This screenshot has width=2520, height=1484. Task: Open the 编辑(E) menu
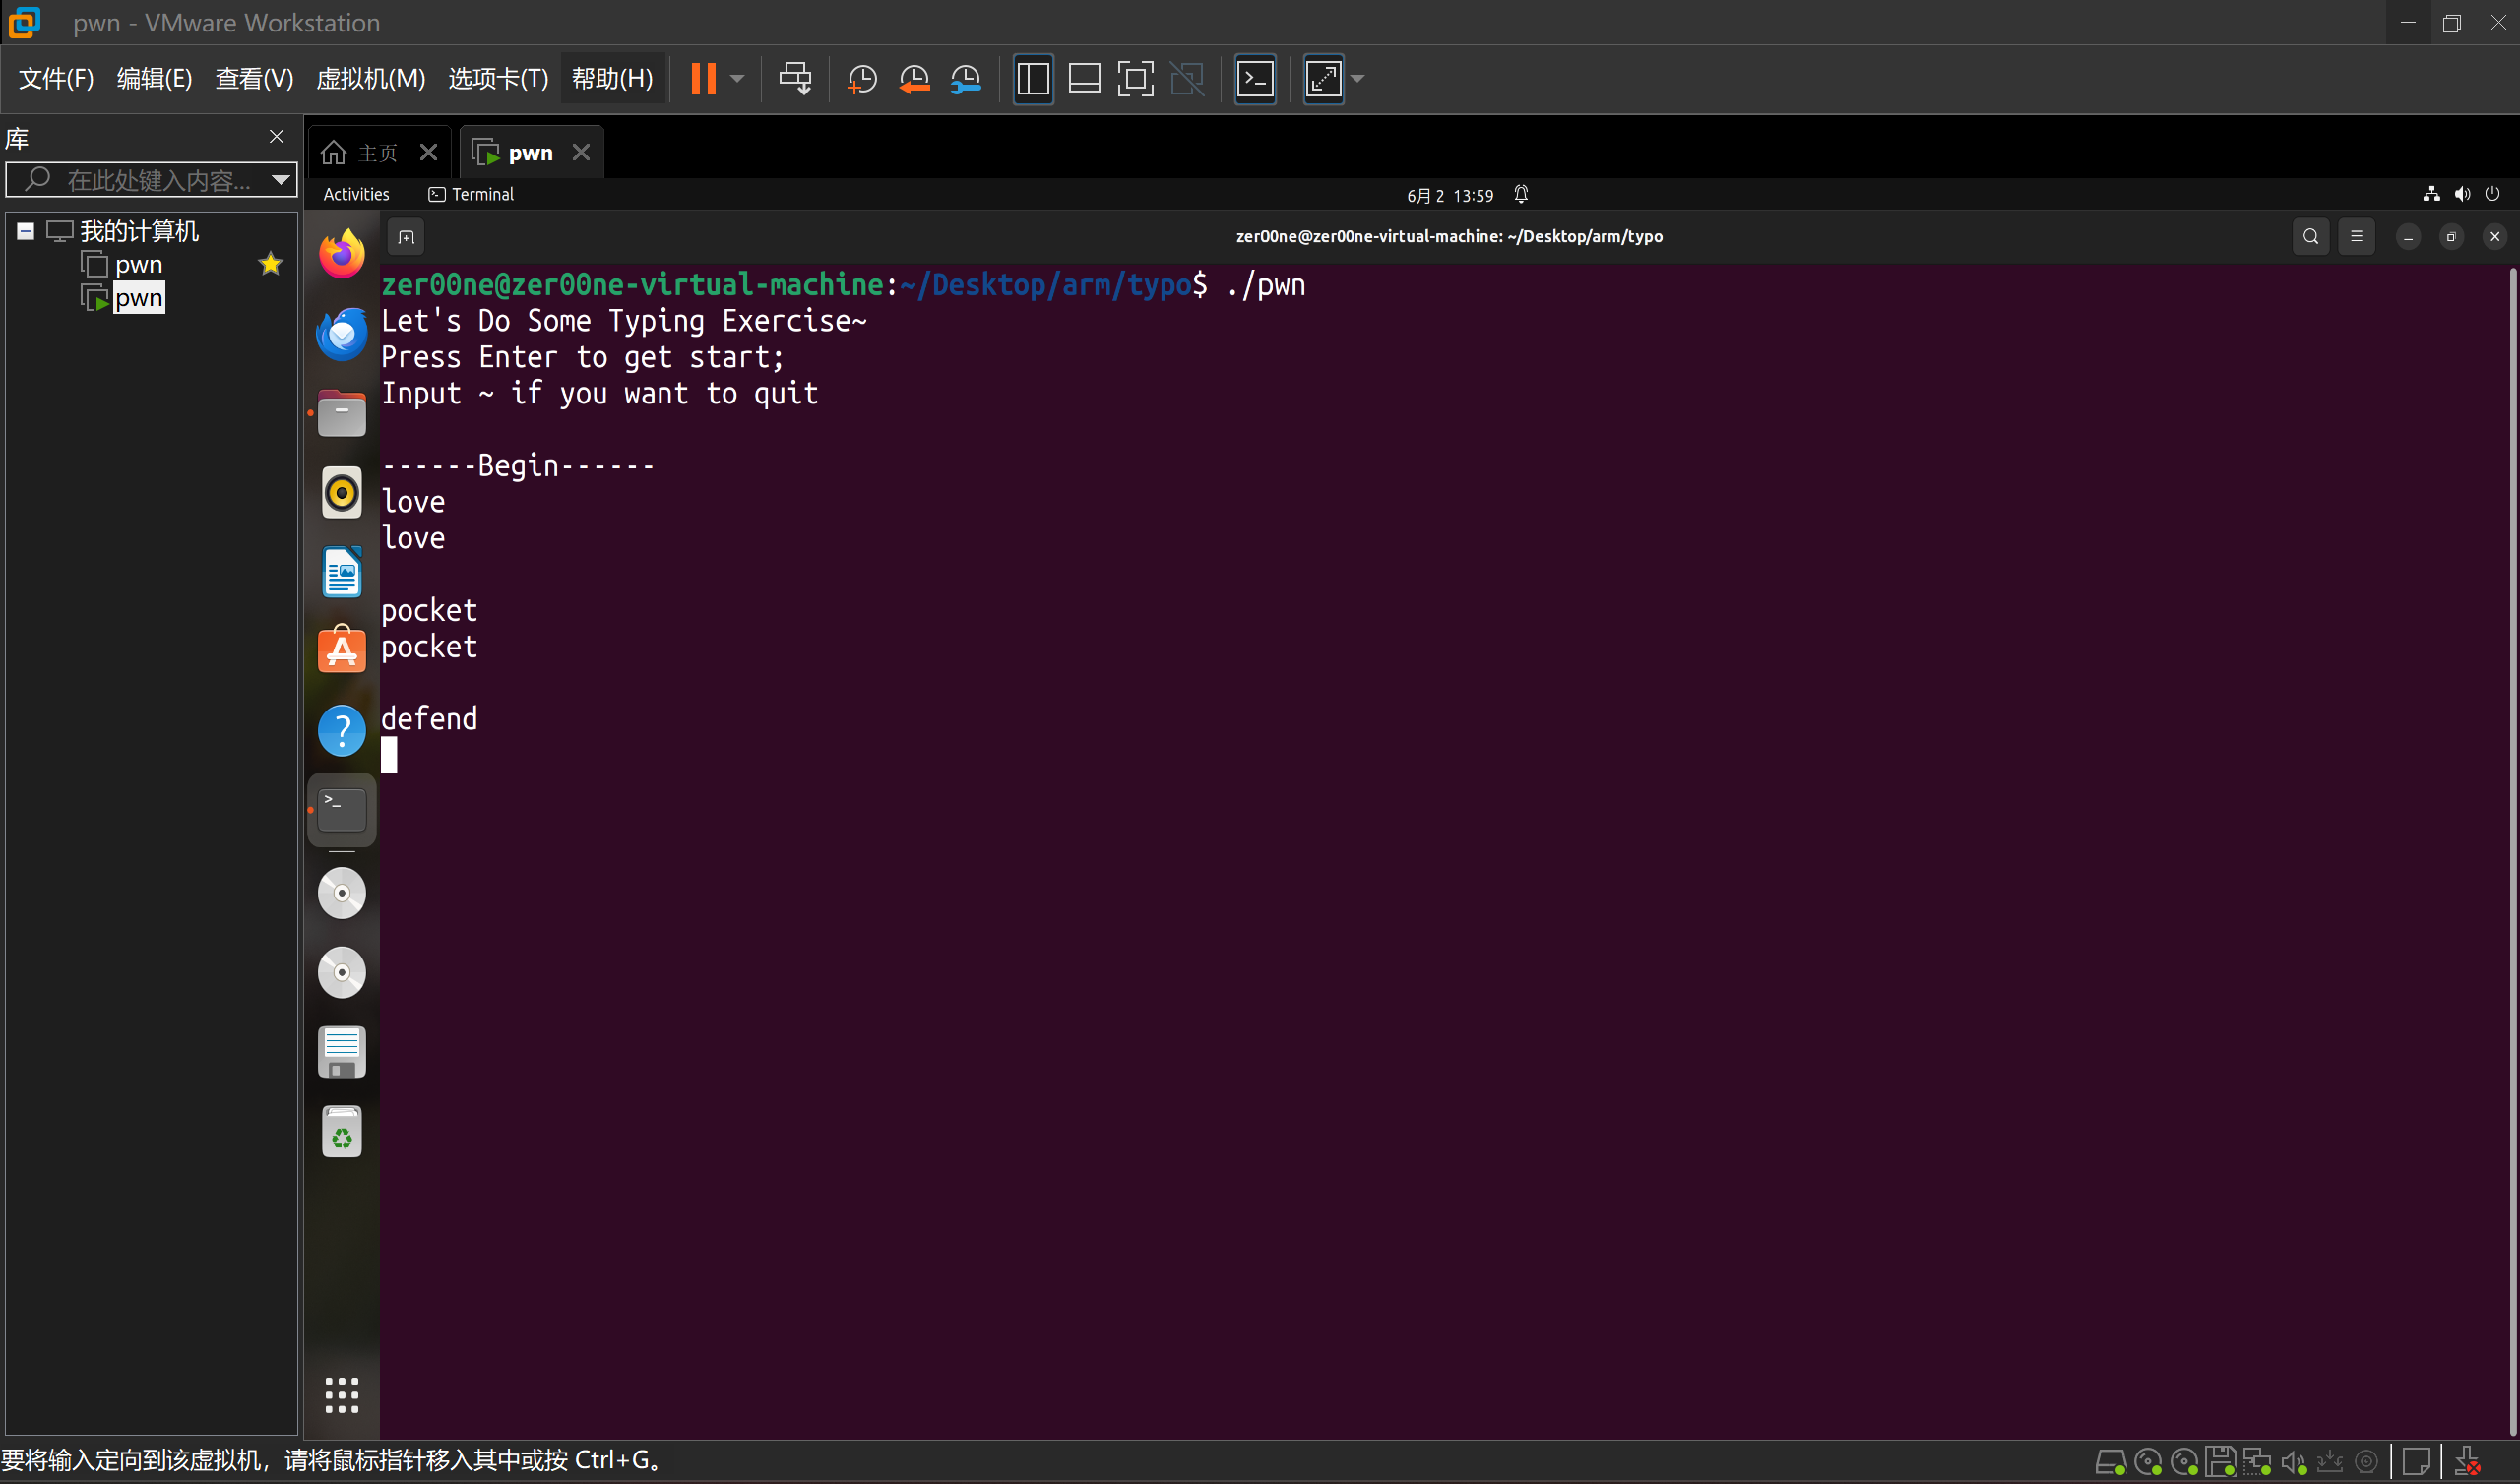(154, 78)
